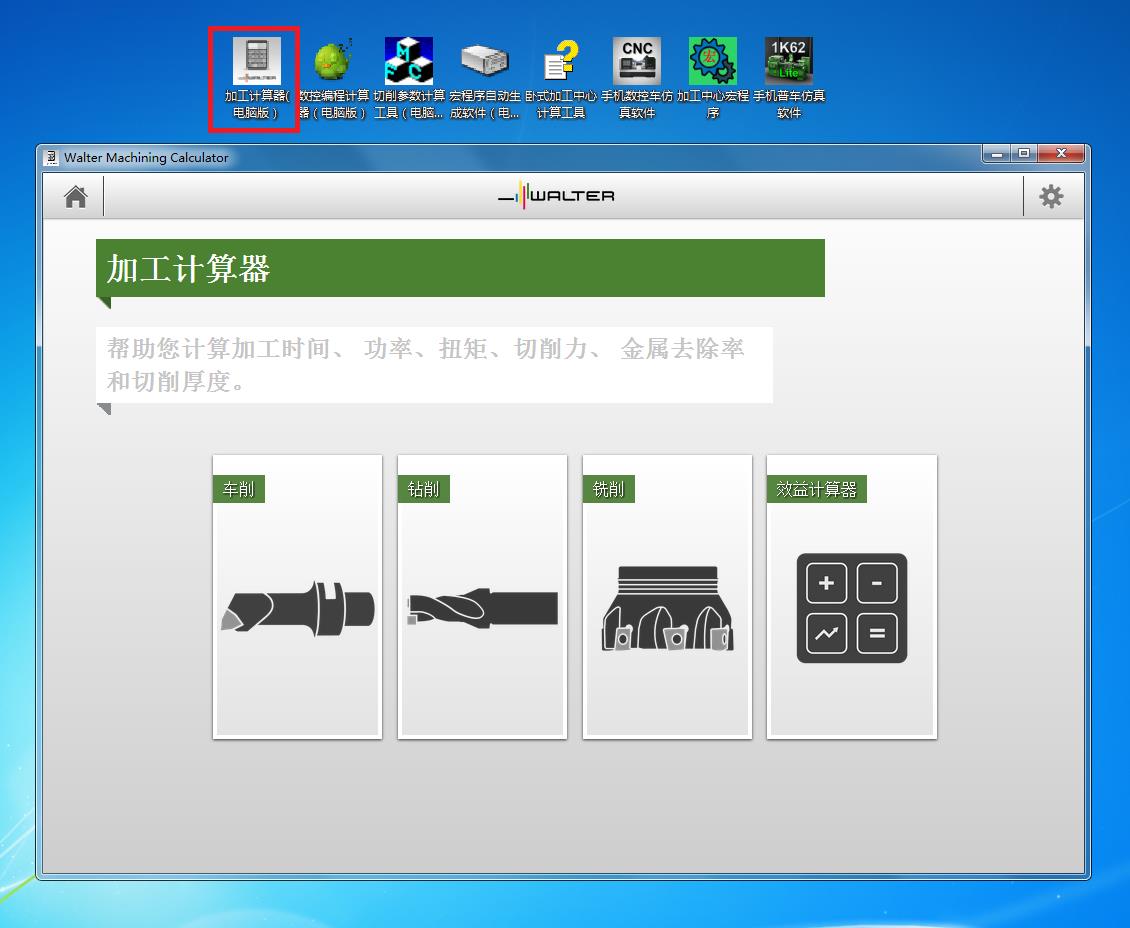Click the Walter logo in header
1130x928 pixels.
tap(557, 196)
